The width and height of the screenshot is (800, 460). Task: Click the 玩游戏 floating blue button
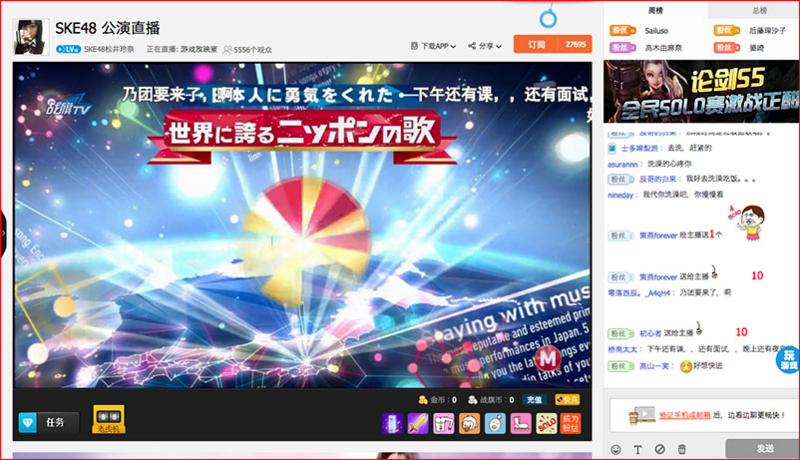click(x=788, y=360)
